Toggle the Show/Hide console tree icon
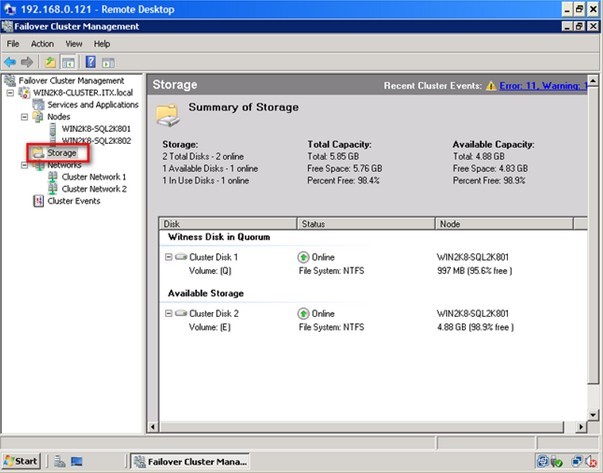603x473 pixels. [x=68, y=62]
